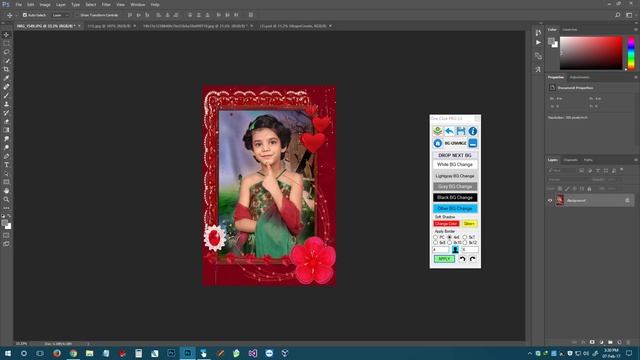Screen dimensions: 640x360
Task: Select the Gradient tool
Action: click(6, 130)
